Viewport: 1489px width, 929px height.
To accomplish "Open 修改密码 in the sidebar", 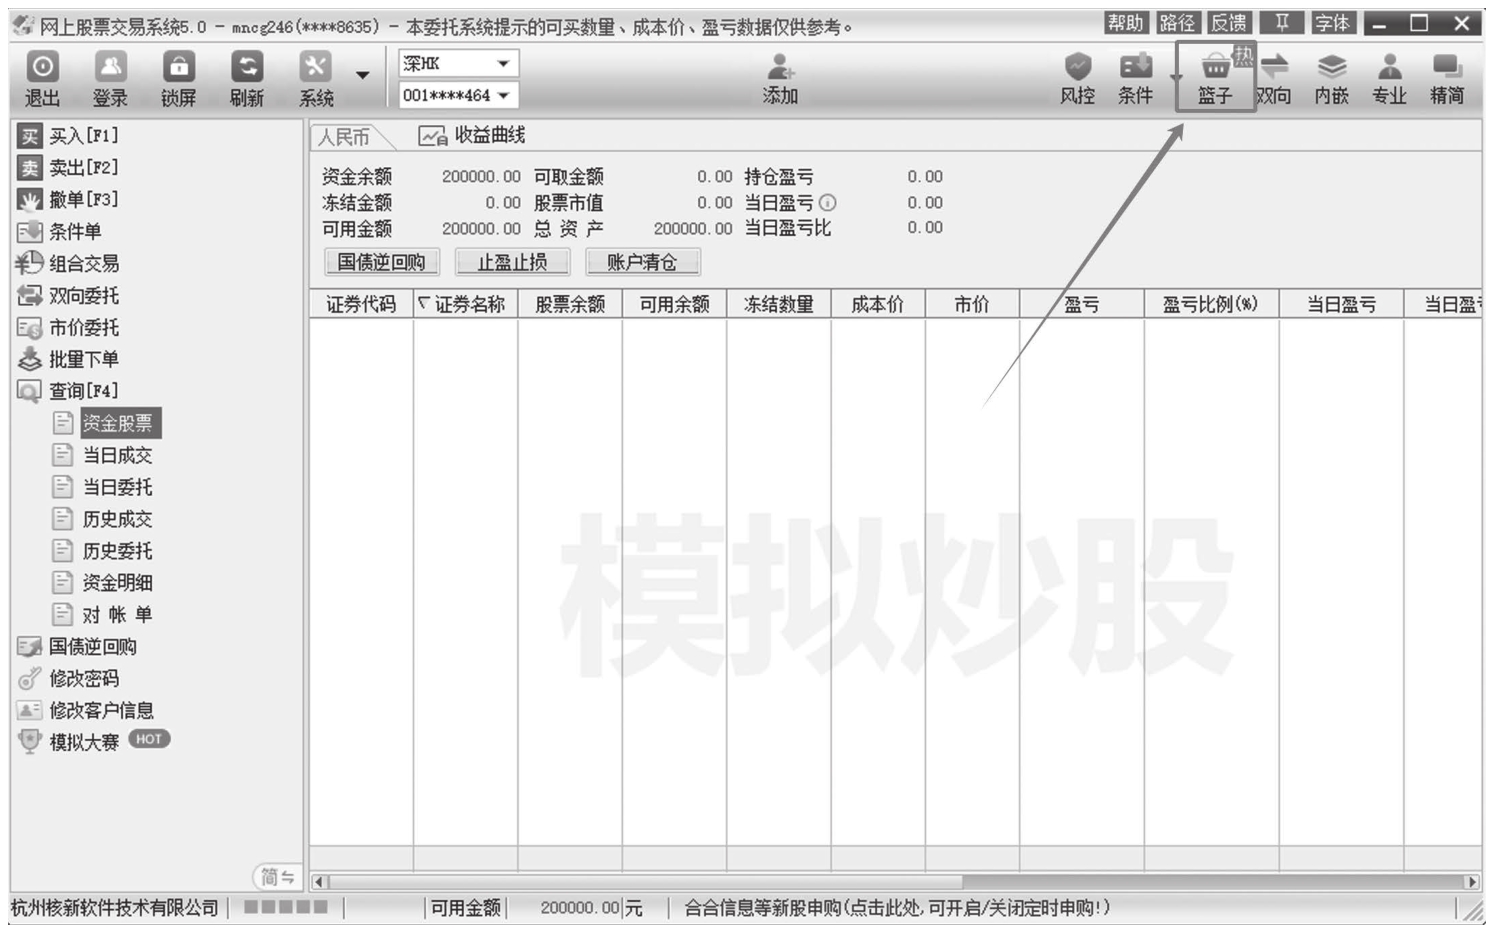I will coord(68,679).
